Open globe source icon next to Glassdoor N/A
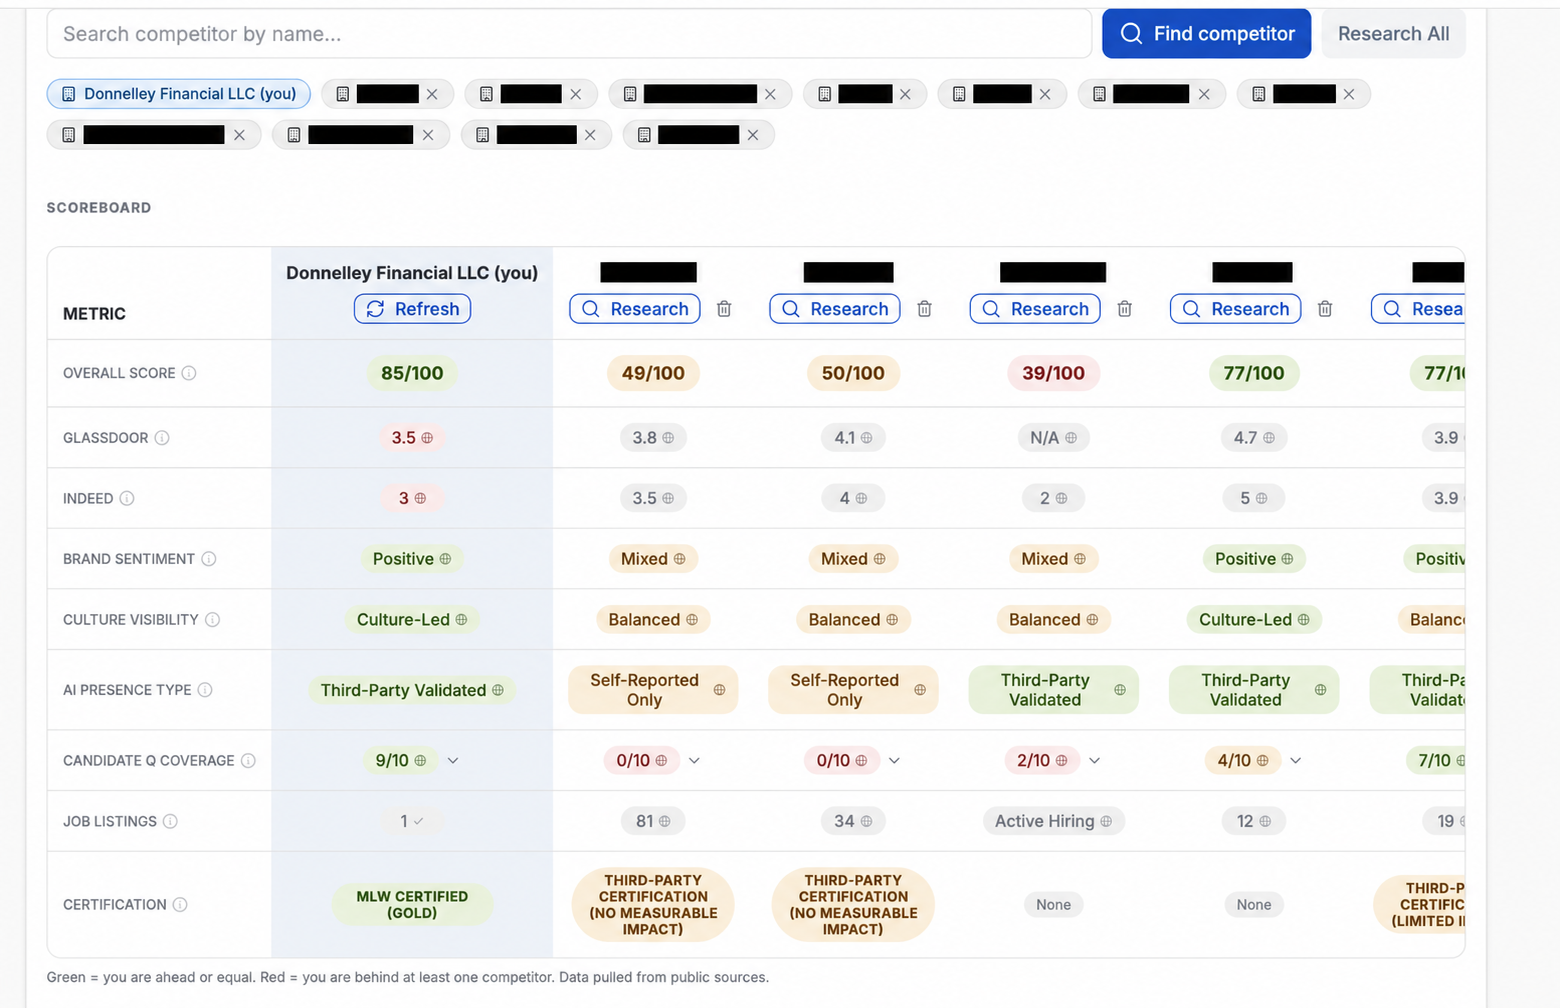1560x1008 pixels. click(x=1071, y=438)
